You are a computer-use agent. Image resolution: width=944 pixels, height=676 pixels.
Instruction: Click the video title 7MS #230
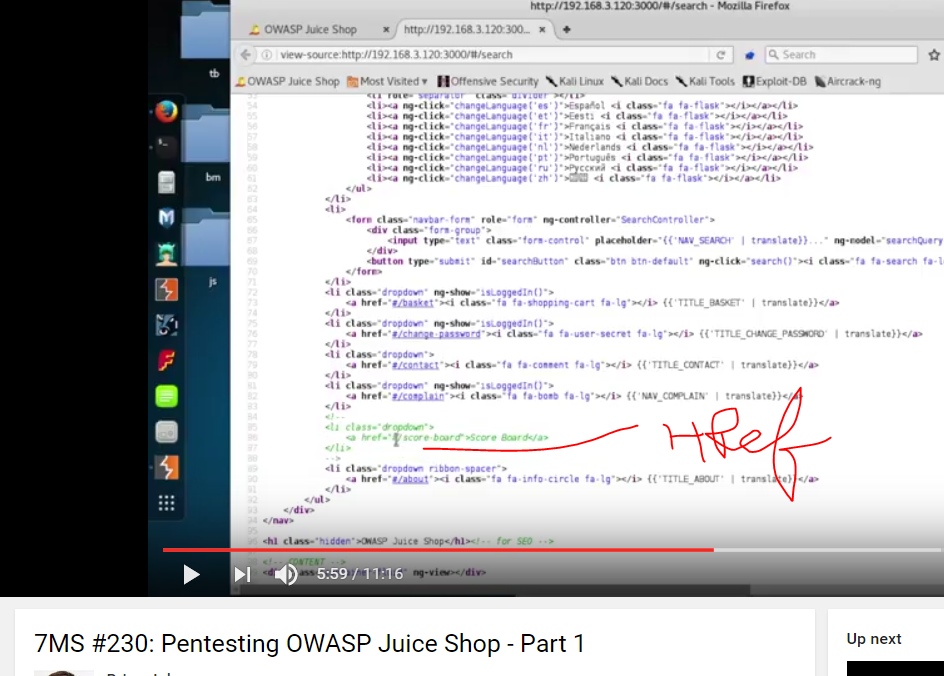pos(309,643)
